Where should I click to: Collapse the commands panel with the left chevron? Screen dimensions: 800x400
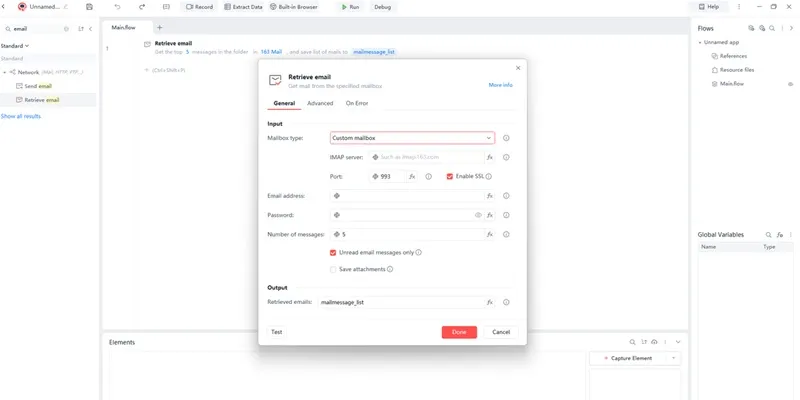tap(90, 29)
